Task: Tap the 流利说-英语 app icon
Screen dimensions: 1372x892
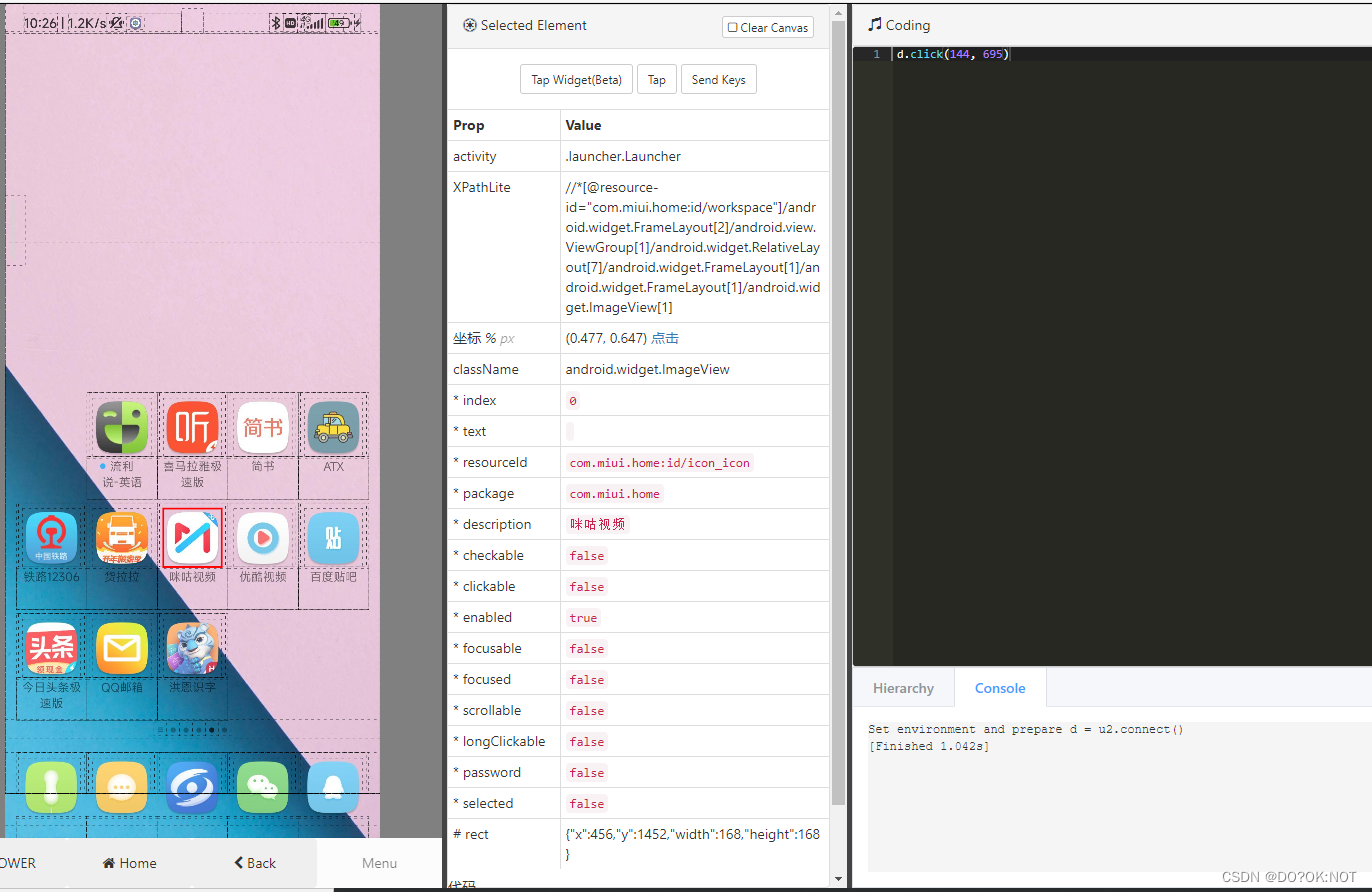Action: click(x=122, y=428)
